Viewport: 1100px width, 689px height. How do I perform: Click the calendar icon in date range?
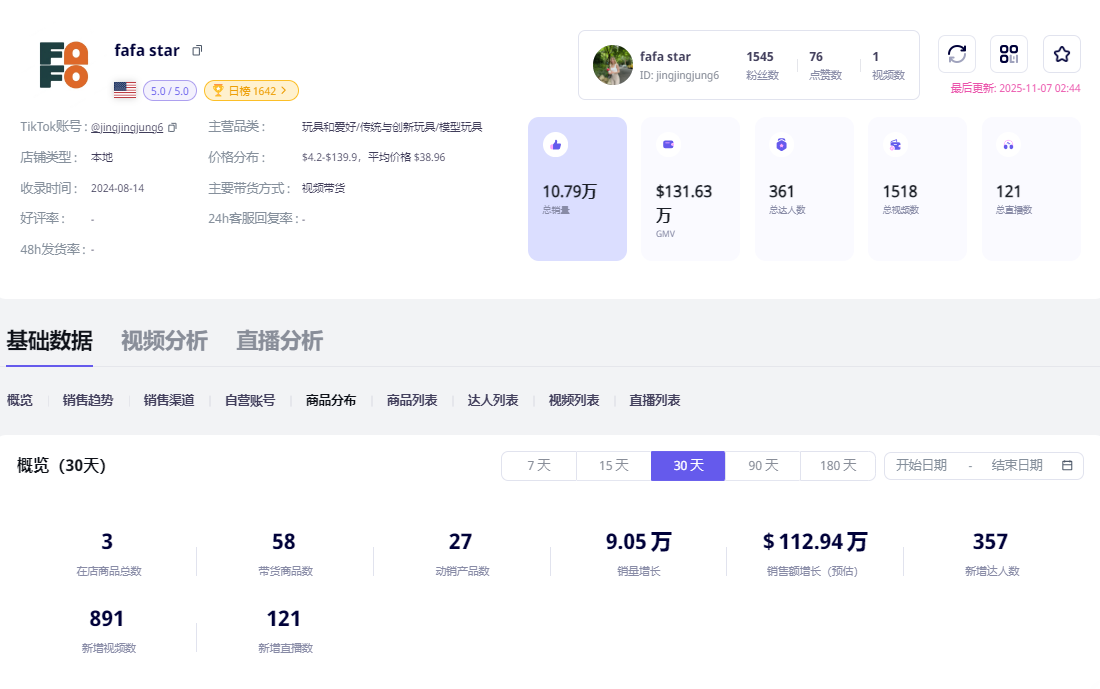1067,466
